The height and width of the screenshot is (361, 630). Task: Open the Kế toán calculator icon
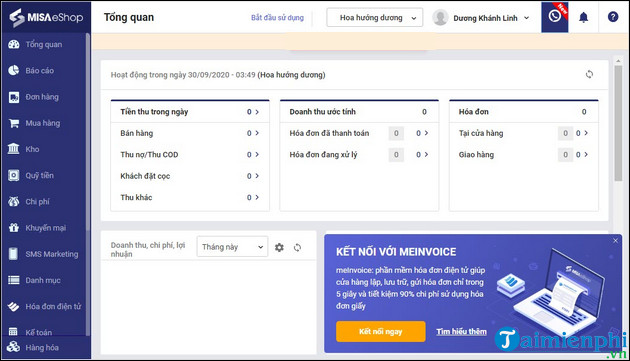(13, 332)
